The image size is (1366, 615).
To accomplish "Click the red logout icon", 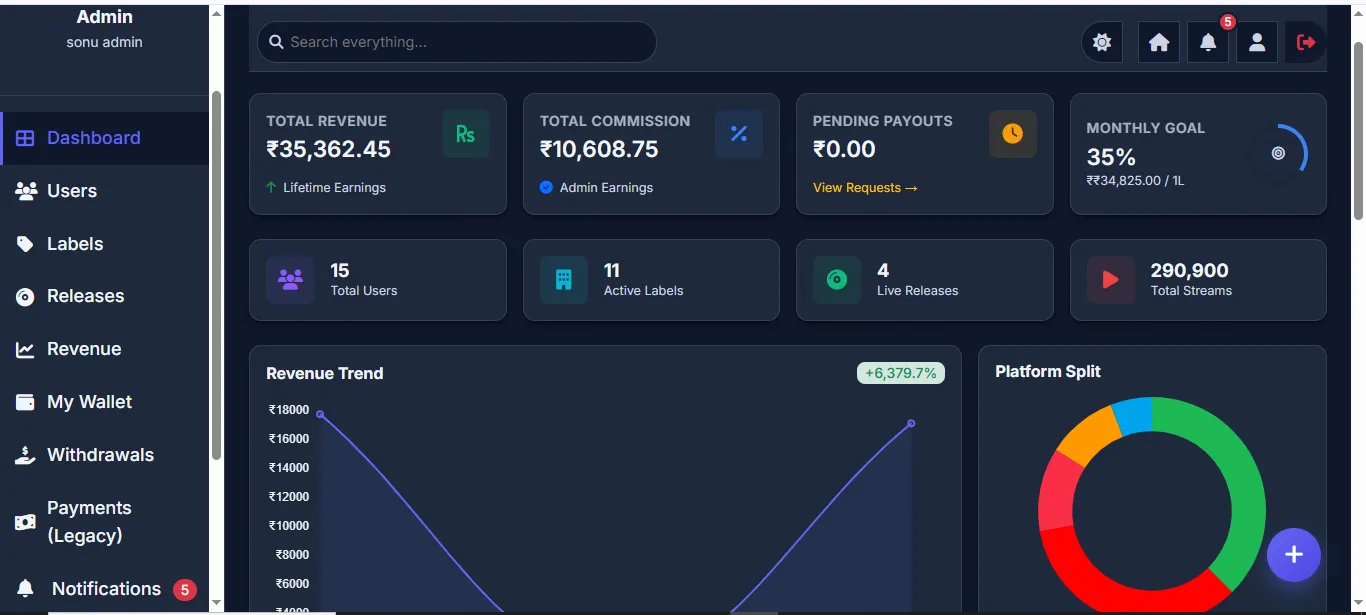I will (x=1305, y=42).
